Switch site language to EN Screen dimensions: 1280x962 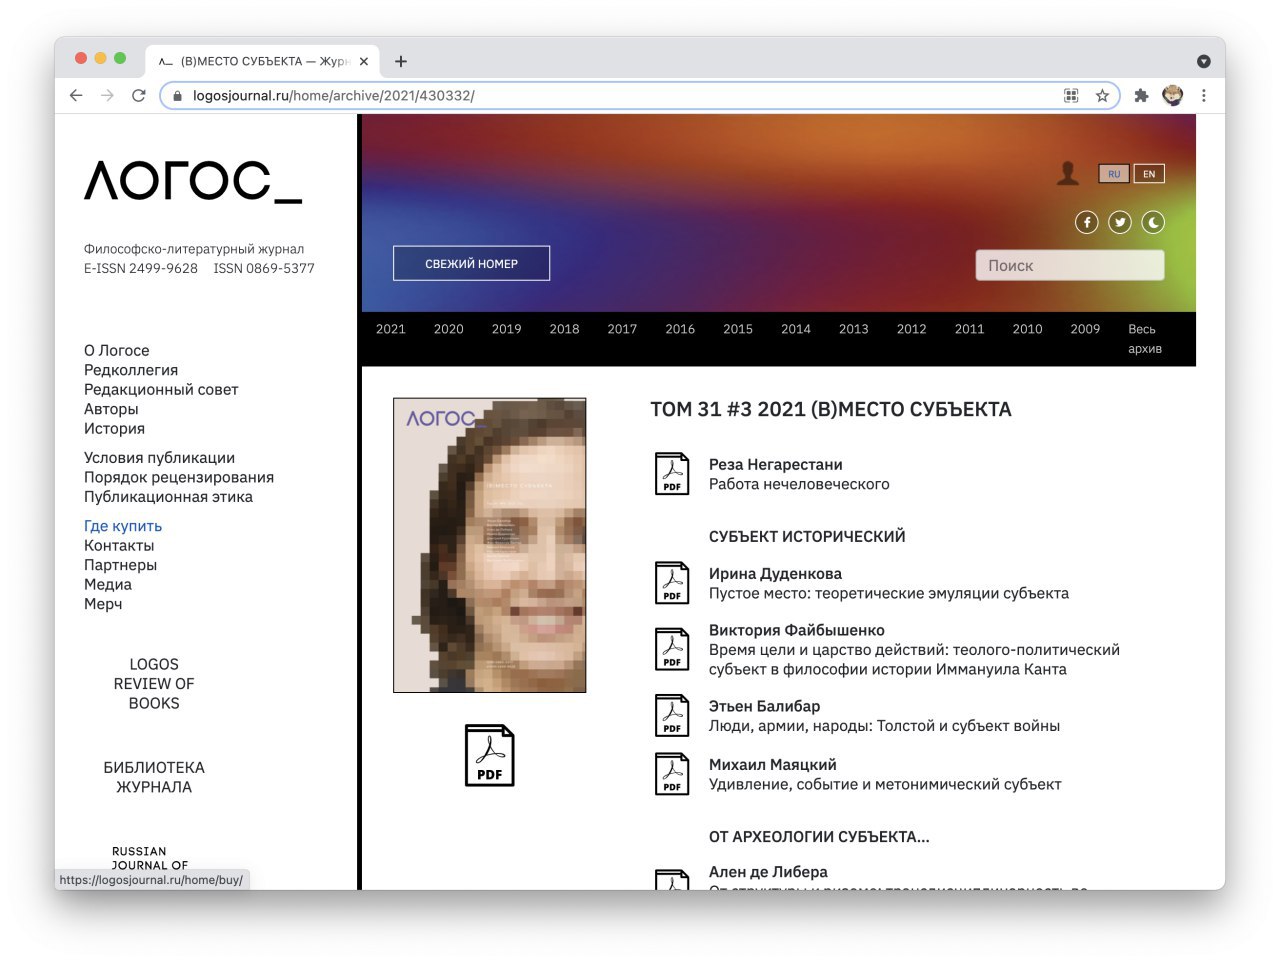tap(1149, 174)
